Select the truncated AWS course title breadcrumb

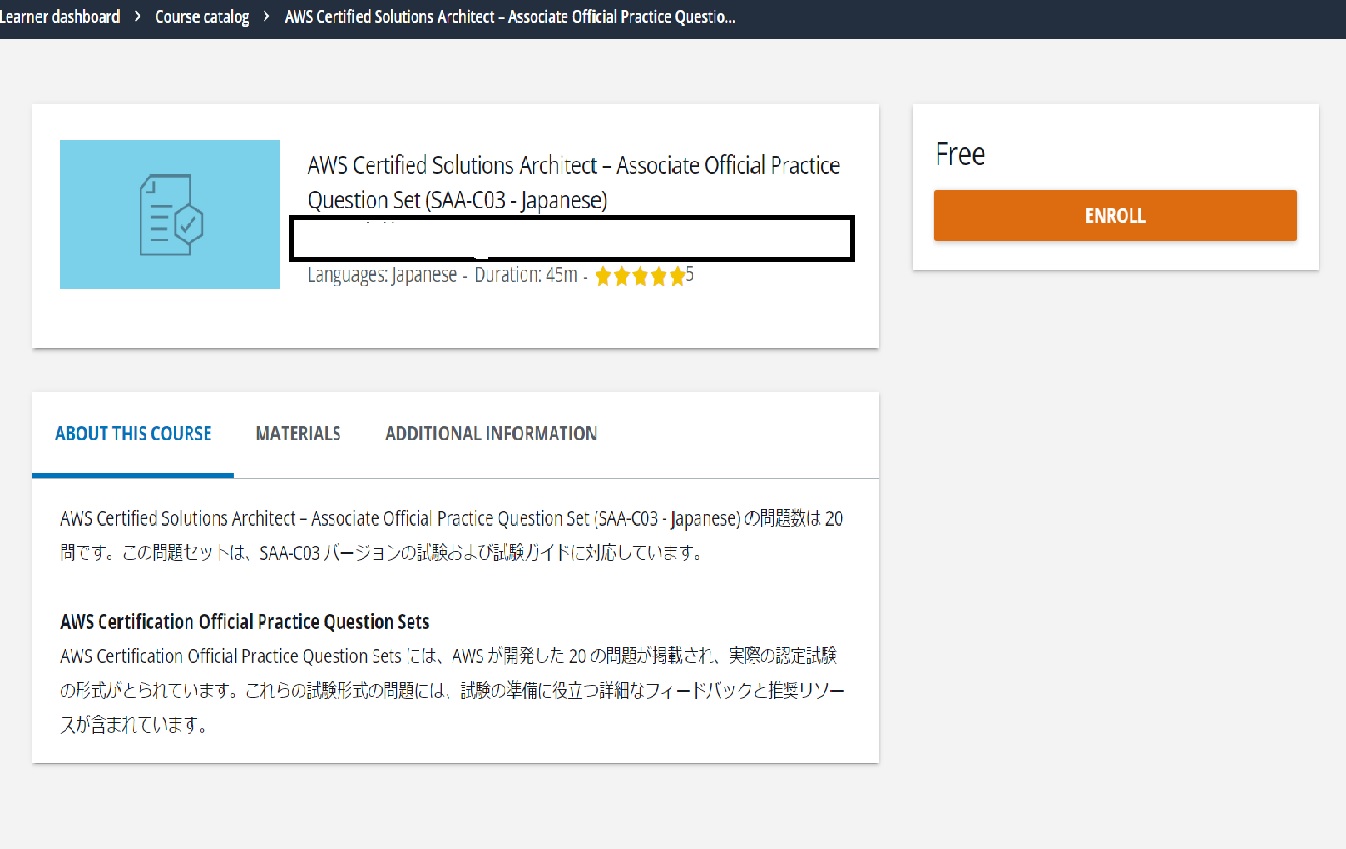510,17
